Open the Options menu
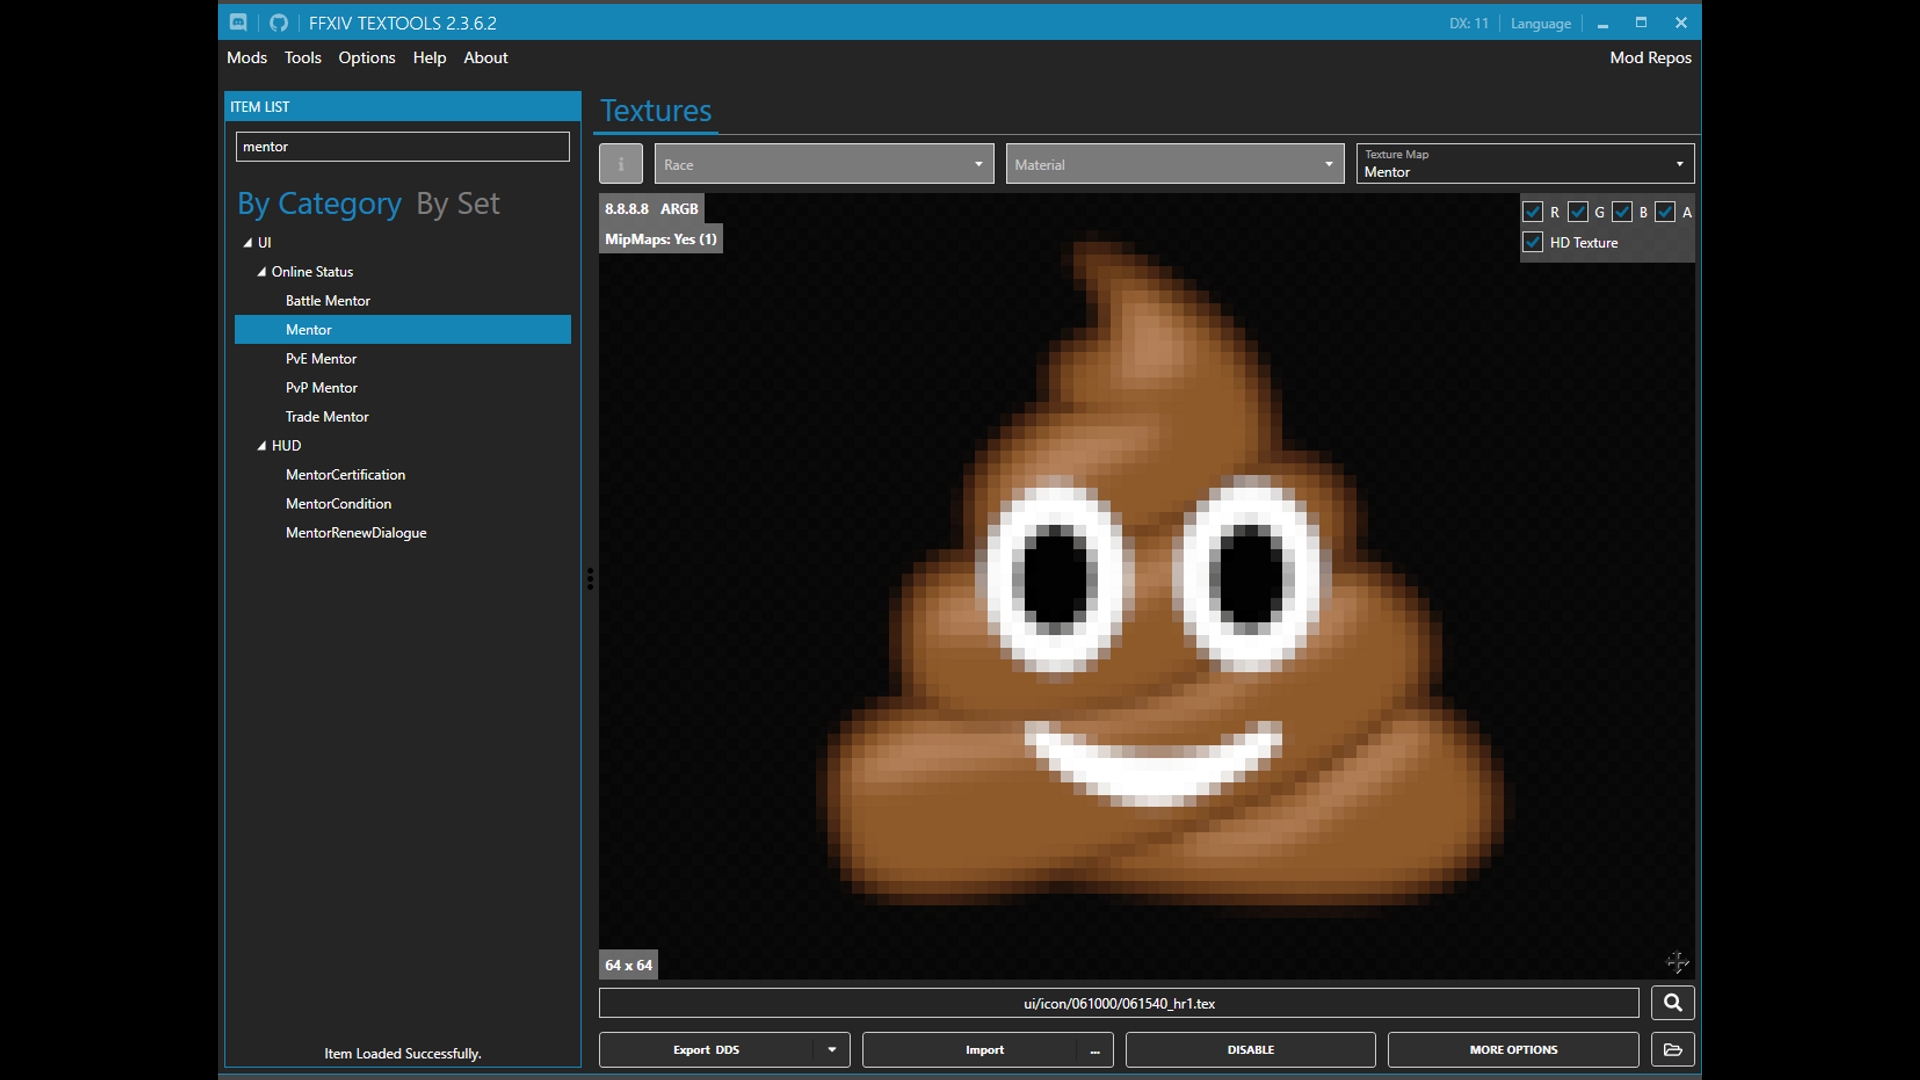The image size is (1920, 1080). point(367,58)
